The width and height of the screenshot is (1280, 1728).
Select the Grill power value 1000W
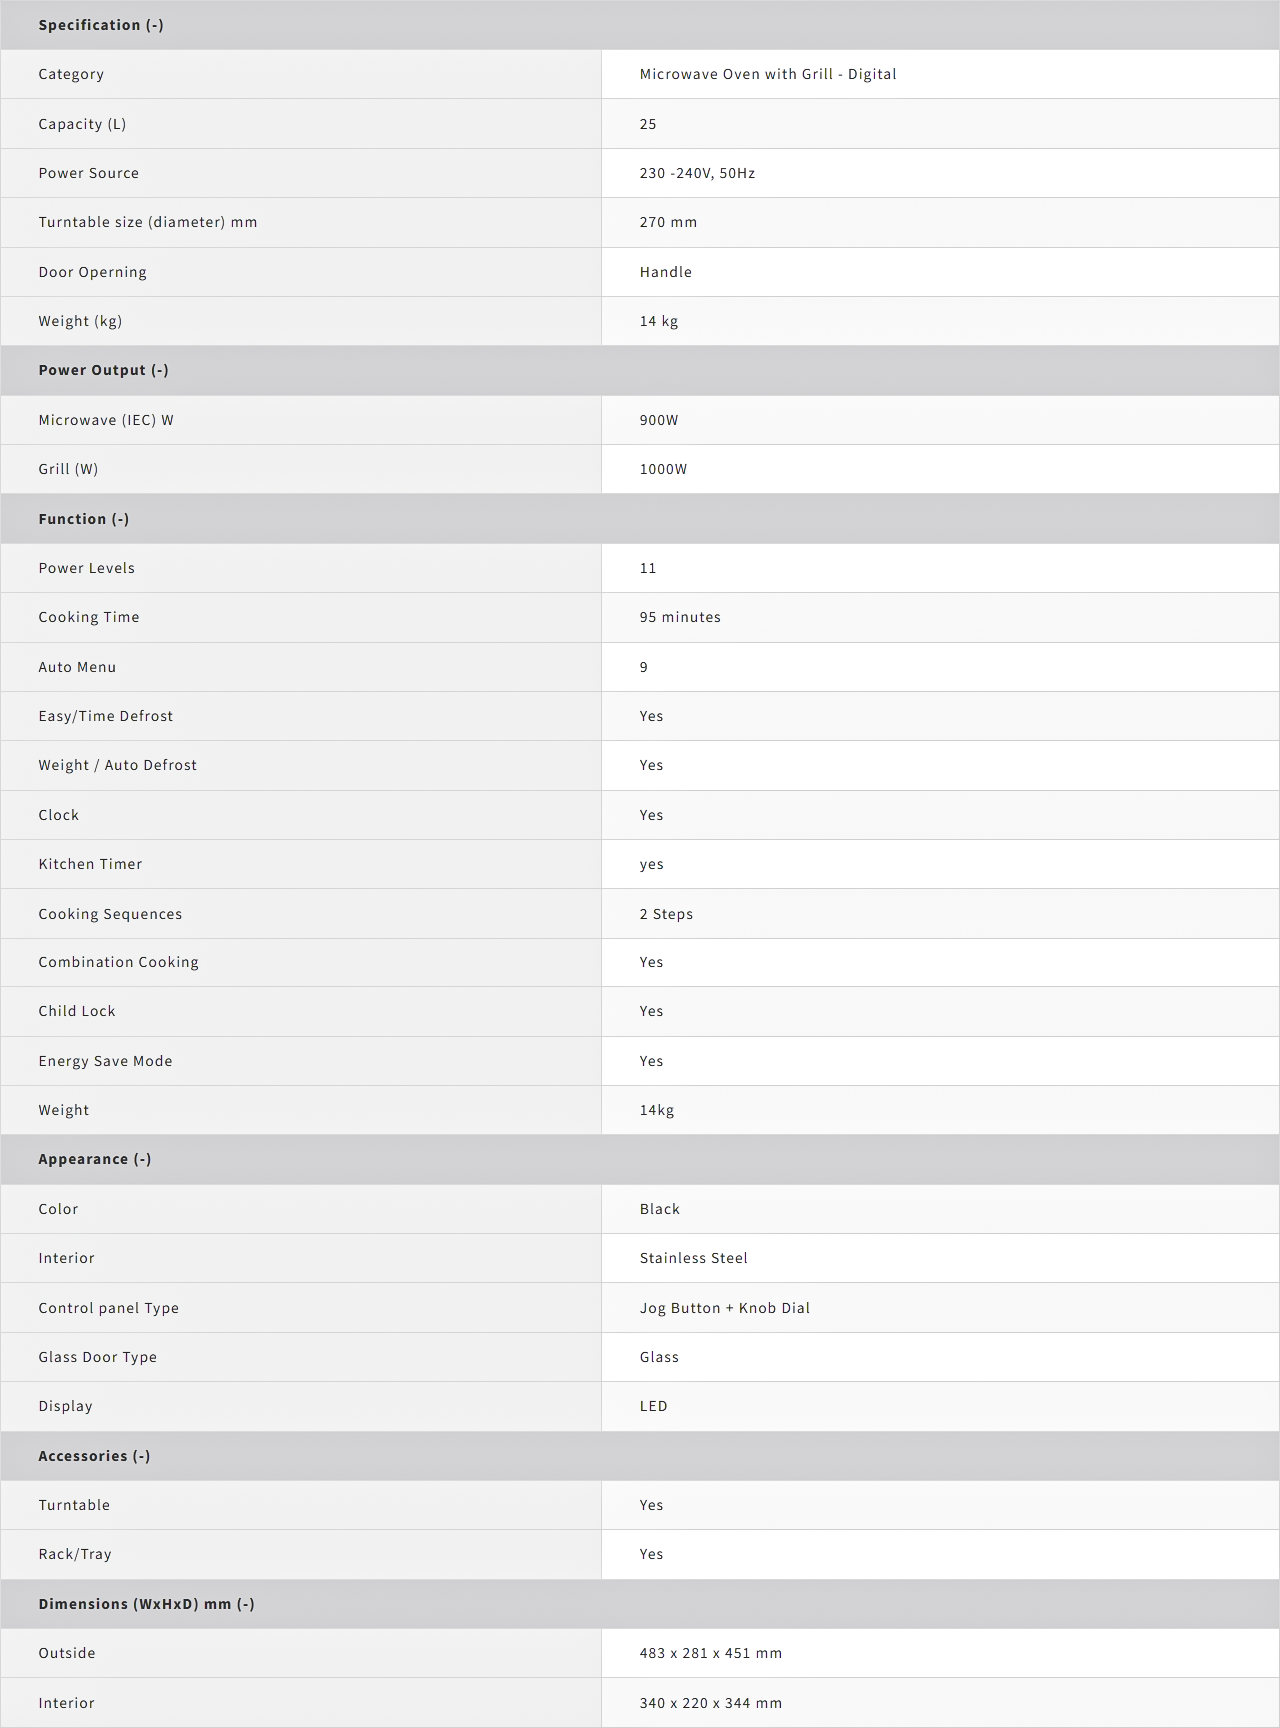pos(663,469)
